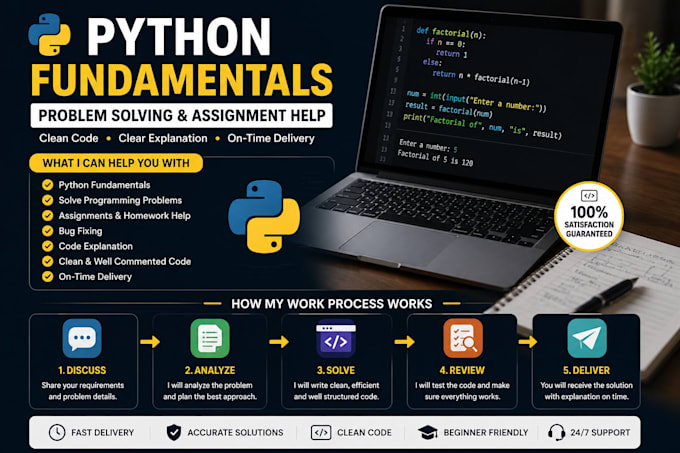Click the PROBLEM SOLVING & ASSIGNMENT HELP banner
680x453 pixels.
tap(181, 115)
